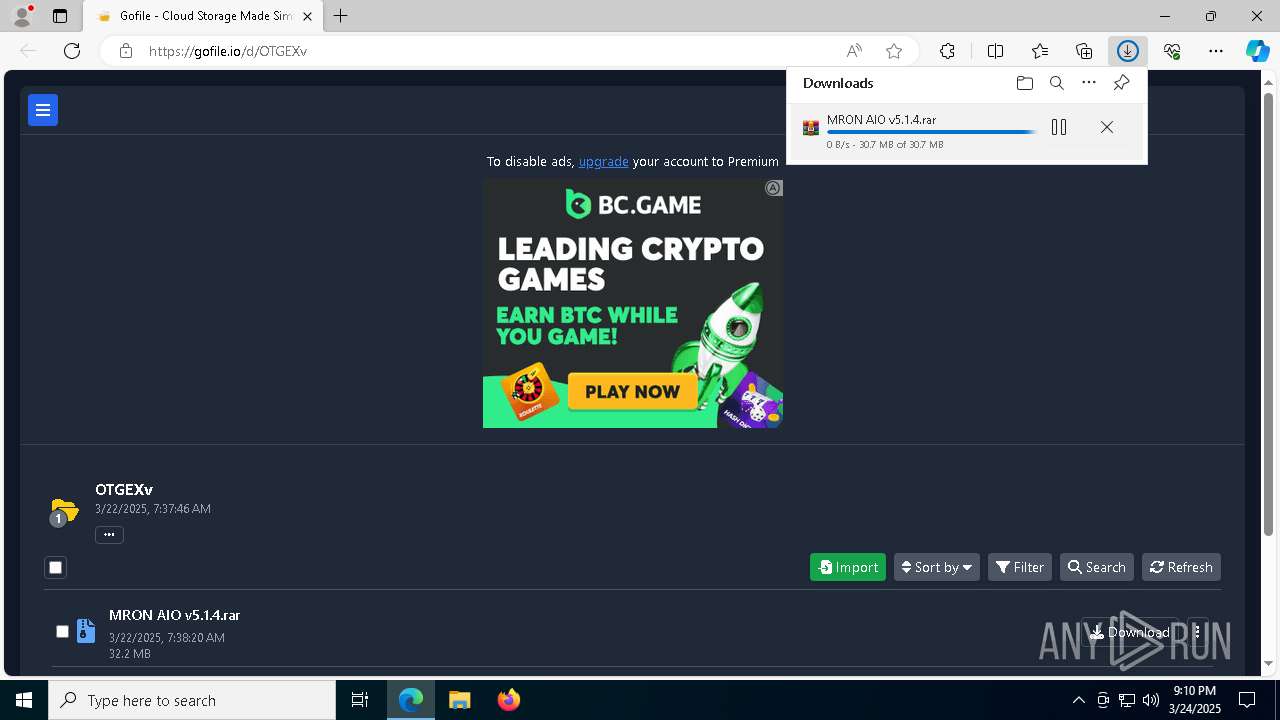Open Collections panel

(1084, 51)
